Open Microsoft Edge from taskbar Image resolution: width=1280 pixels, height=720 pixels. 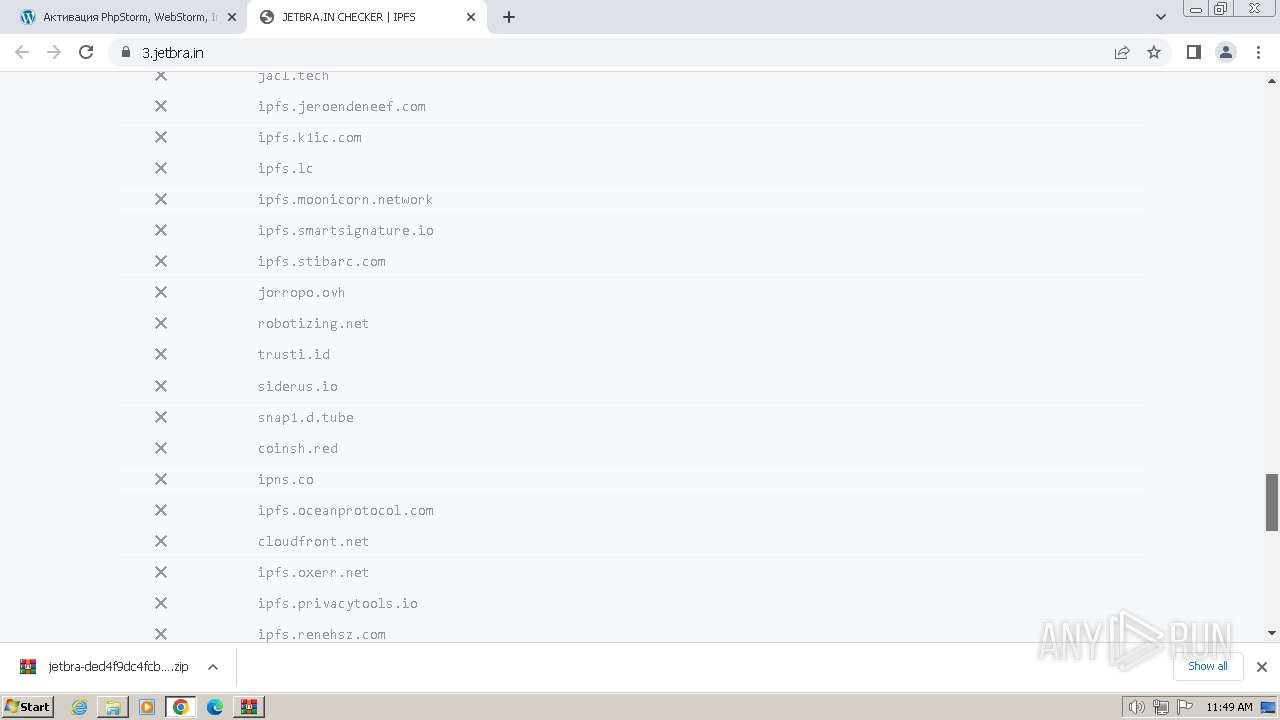(214, 707)
